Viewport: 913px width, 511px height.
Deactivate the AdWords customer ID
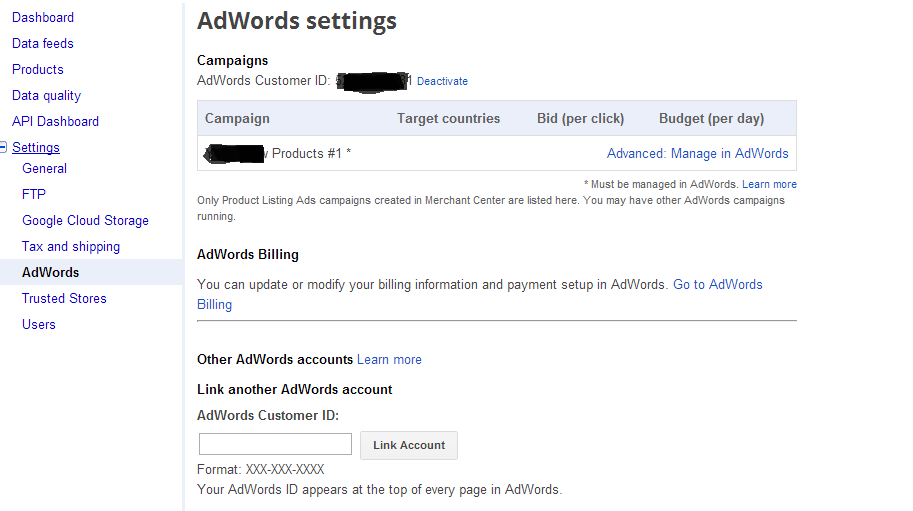(442, 81)
